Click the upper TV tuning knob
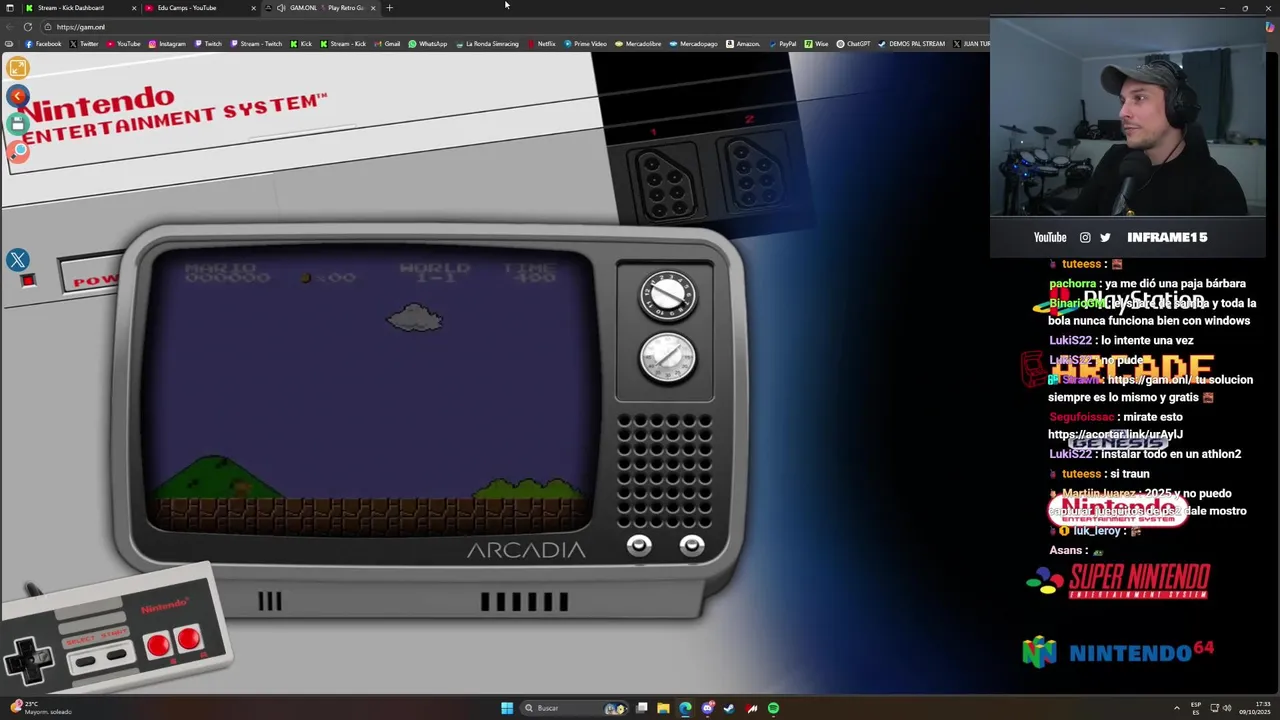Screen dimensions: 1280x720 (x=667, y=294)
